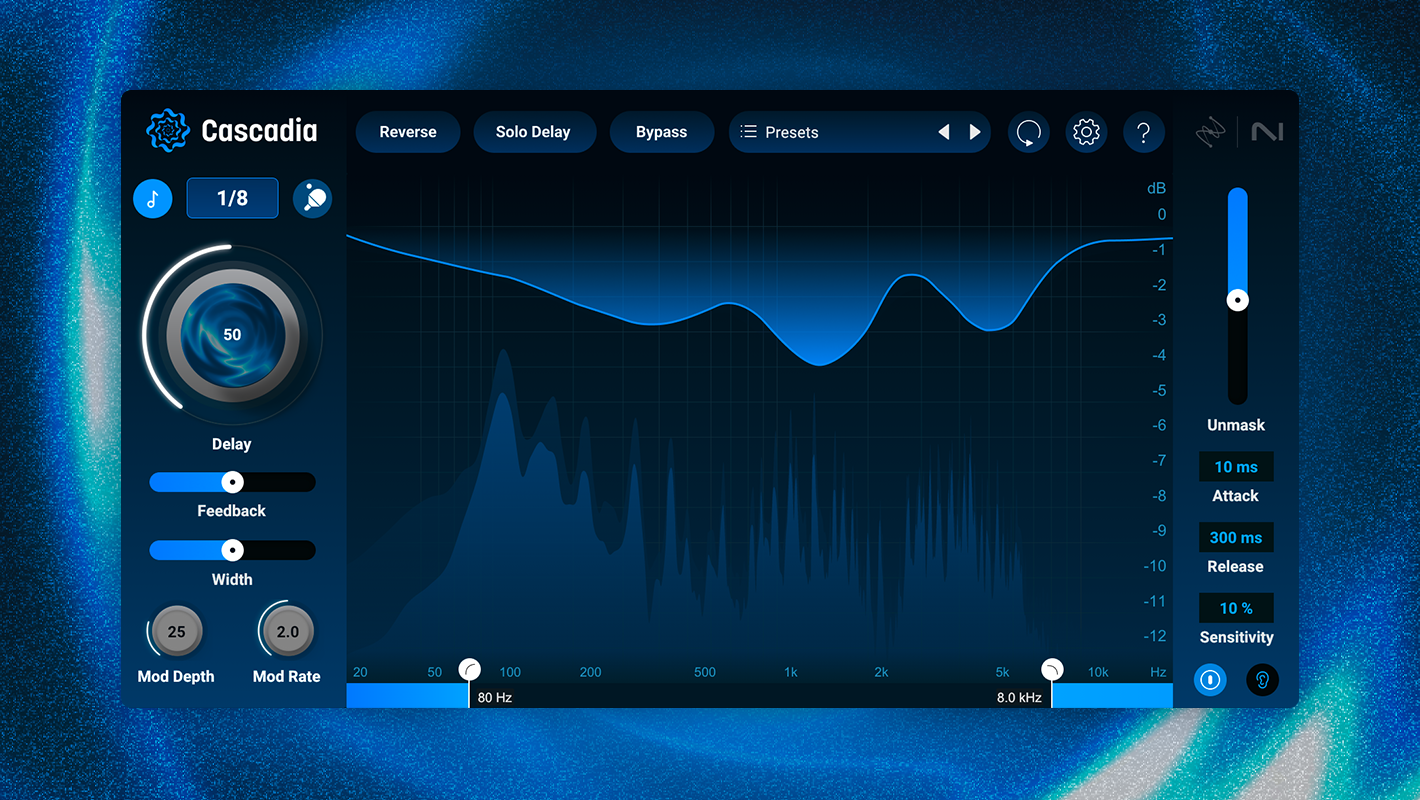Screen dimensions: 1420x800
Task: Click the Delay knob showing 50
Action: click(x=232, y=335)
